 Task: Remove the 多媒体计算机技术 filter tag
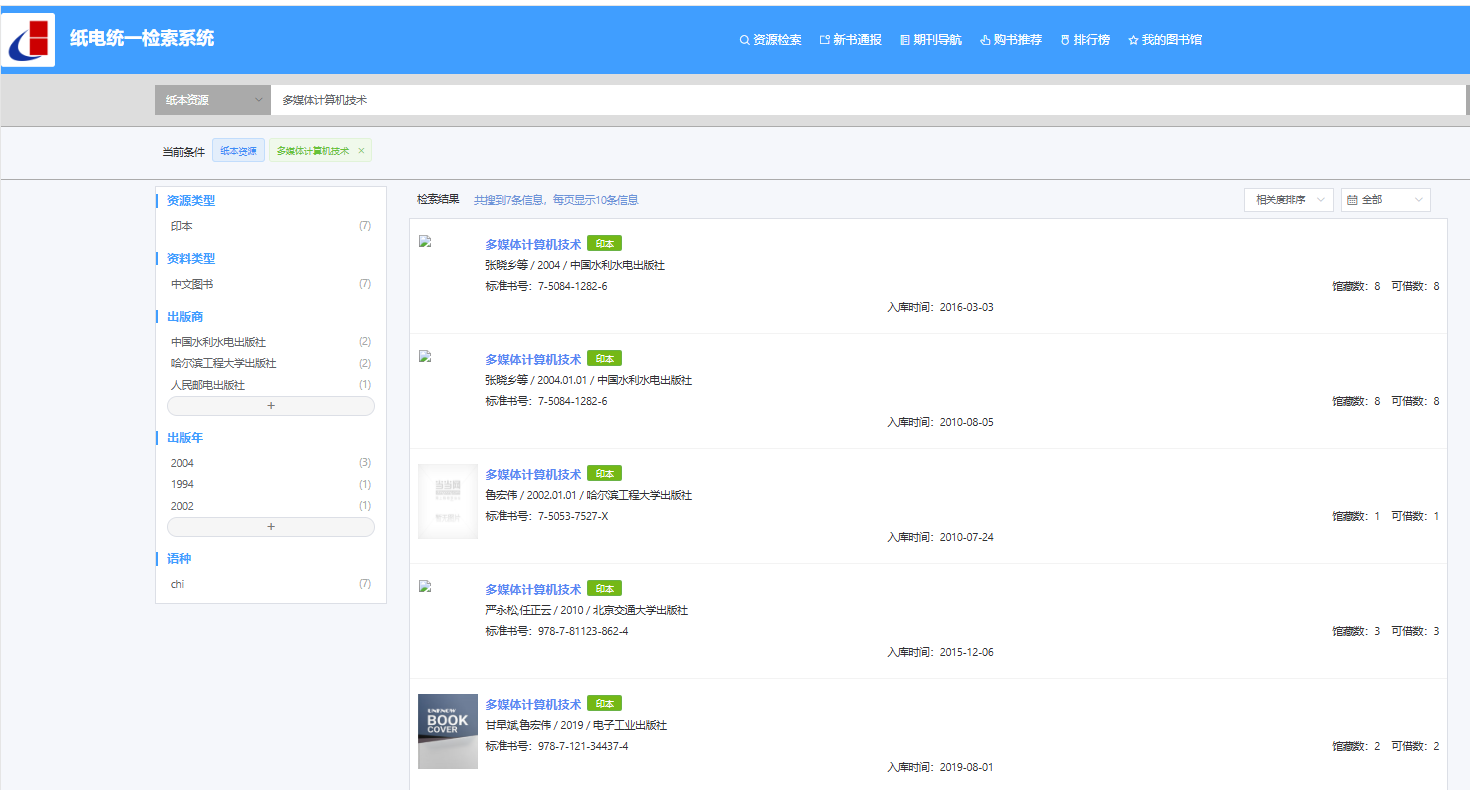click(x=361, y=151)
